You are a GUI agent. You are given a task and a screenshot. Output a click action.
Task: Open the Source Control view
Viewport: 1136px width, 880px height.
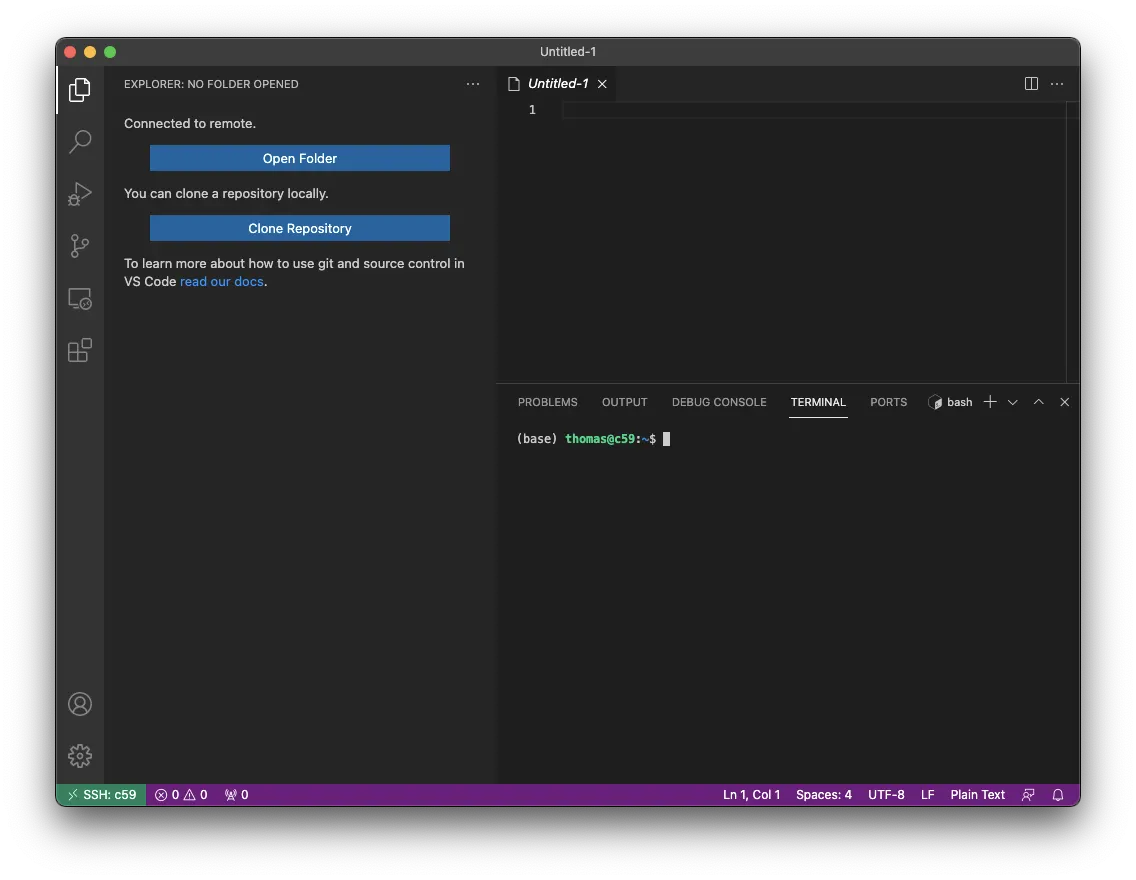(80, 246)
